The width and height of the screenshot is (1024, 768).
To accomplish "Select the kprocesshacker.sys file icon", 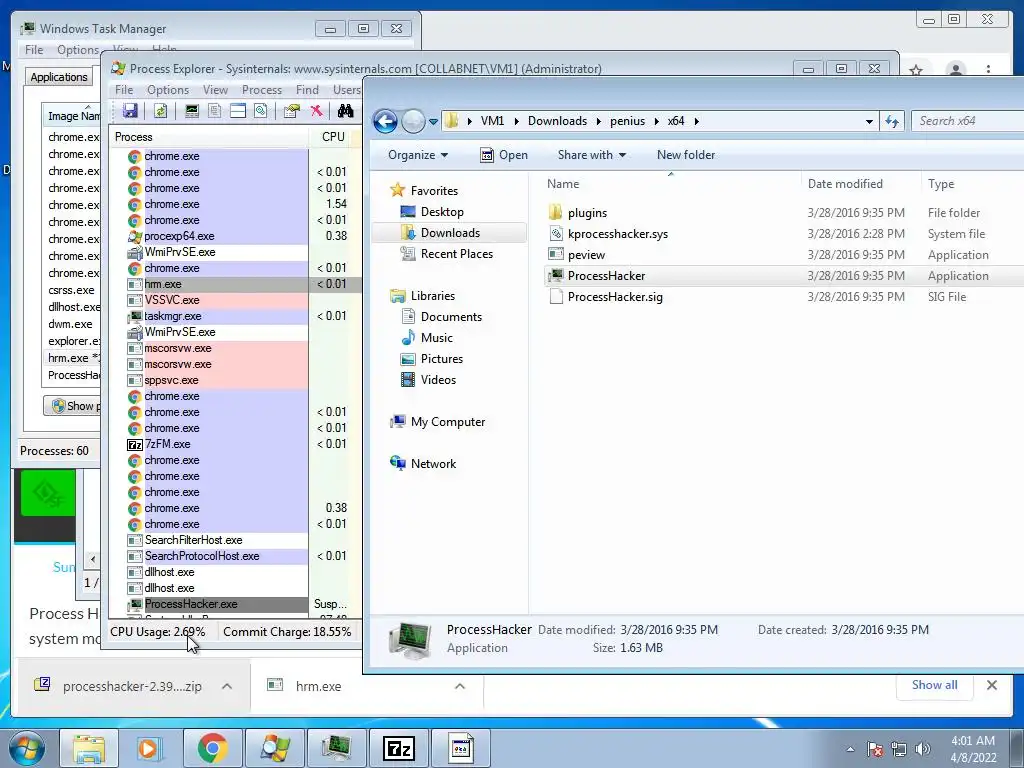I will coord(556,234).
